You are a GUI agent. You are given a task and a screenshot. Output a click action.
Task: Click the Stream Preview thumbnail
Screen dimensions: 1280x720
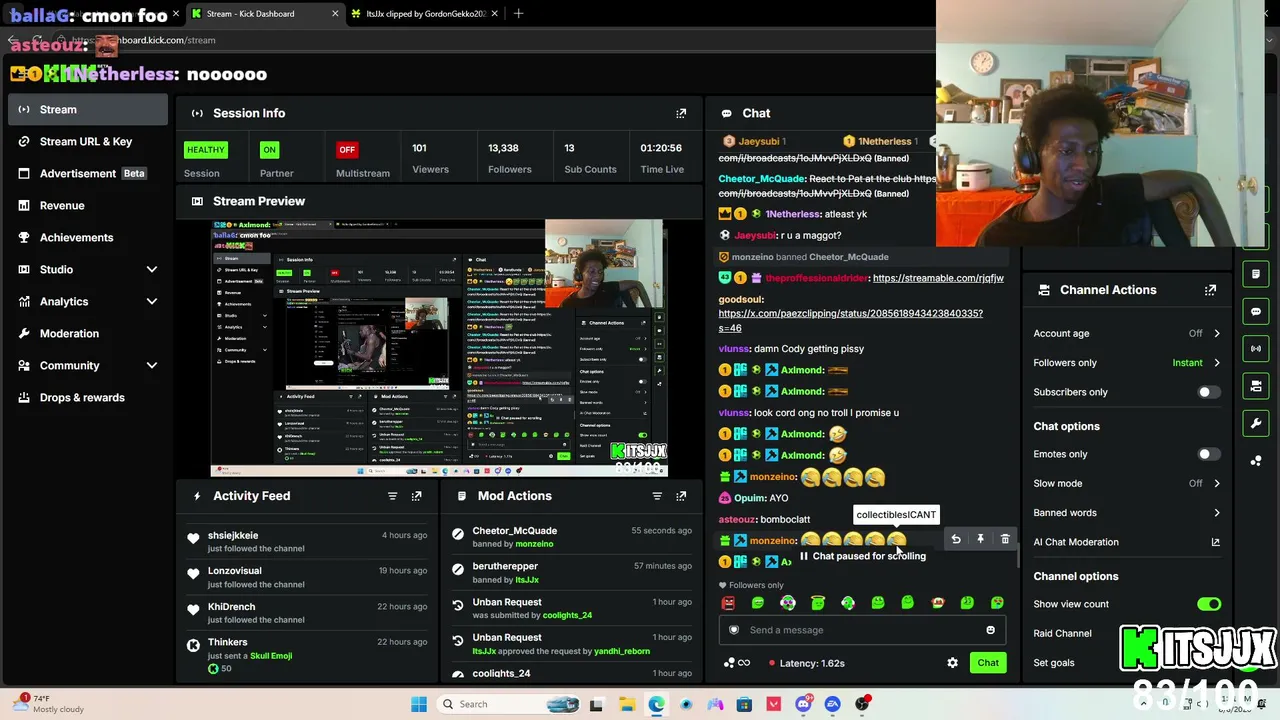439,348
